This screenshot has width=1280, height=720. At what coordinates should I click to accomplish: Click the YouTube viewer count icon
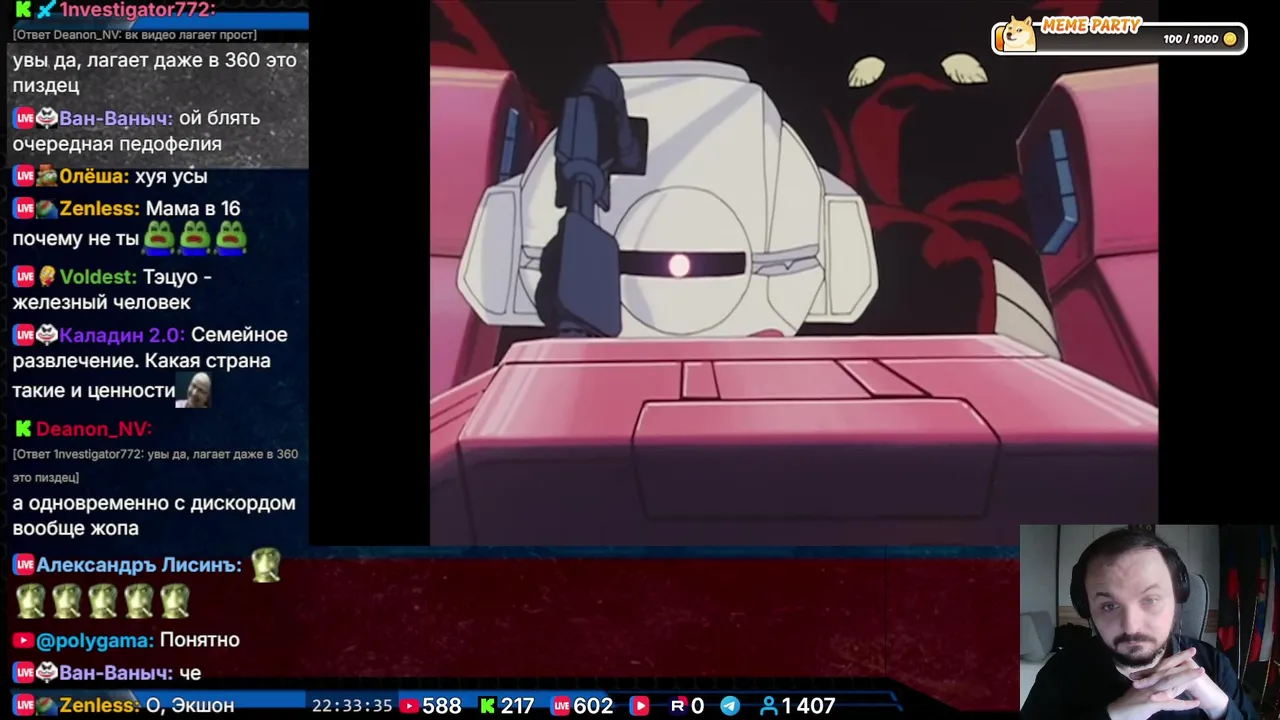point(409,706)
